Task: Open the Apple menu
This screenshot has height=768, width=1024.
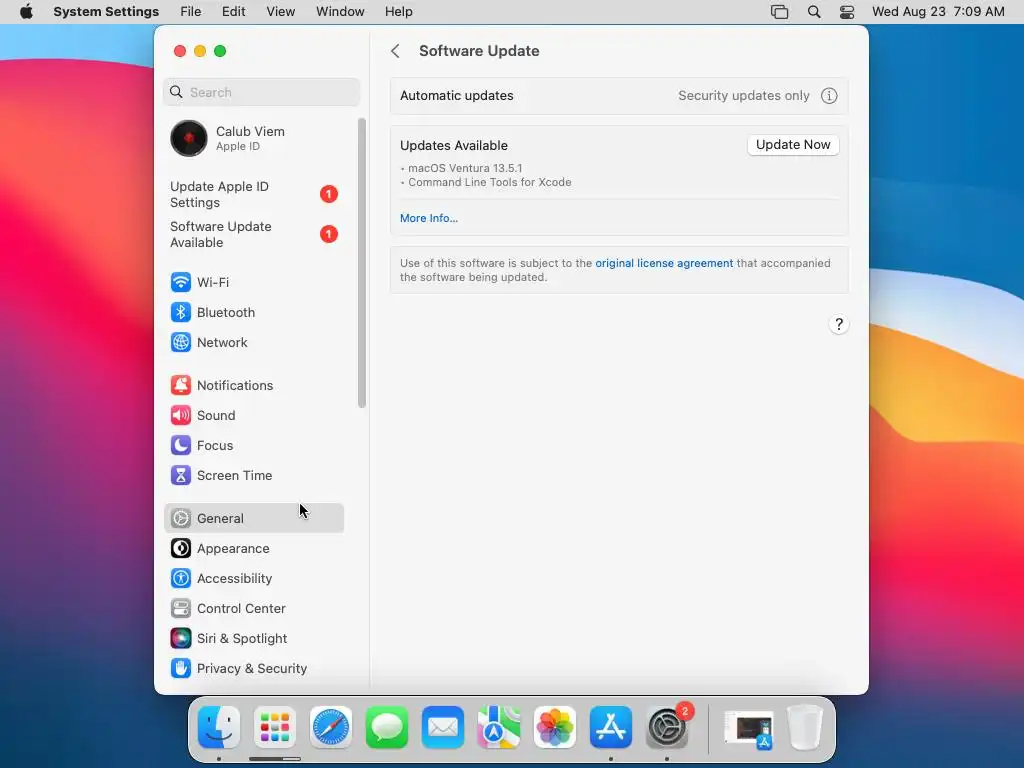Action: [x=26, y=12]
